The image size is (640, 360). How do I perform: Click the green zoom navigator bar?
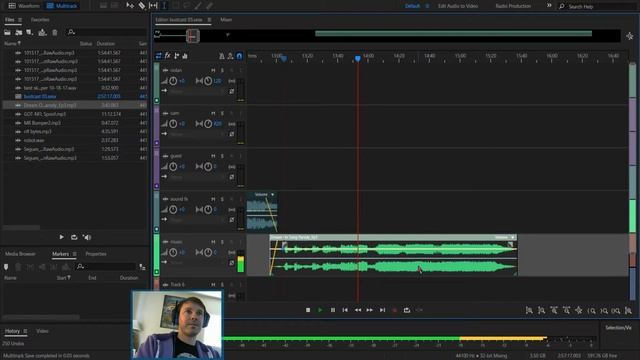[453, 33]
